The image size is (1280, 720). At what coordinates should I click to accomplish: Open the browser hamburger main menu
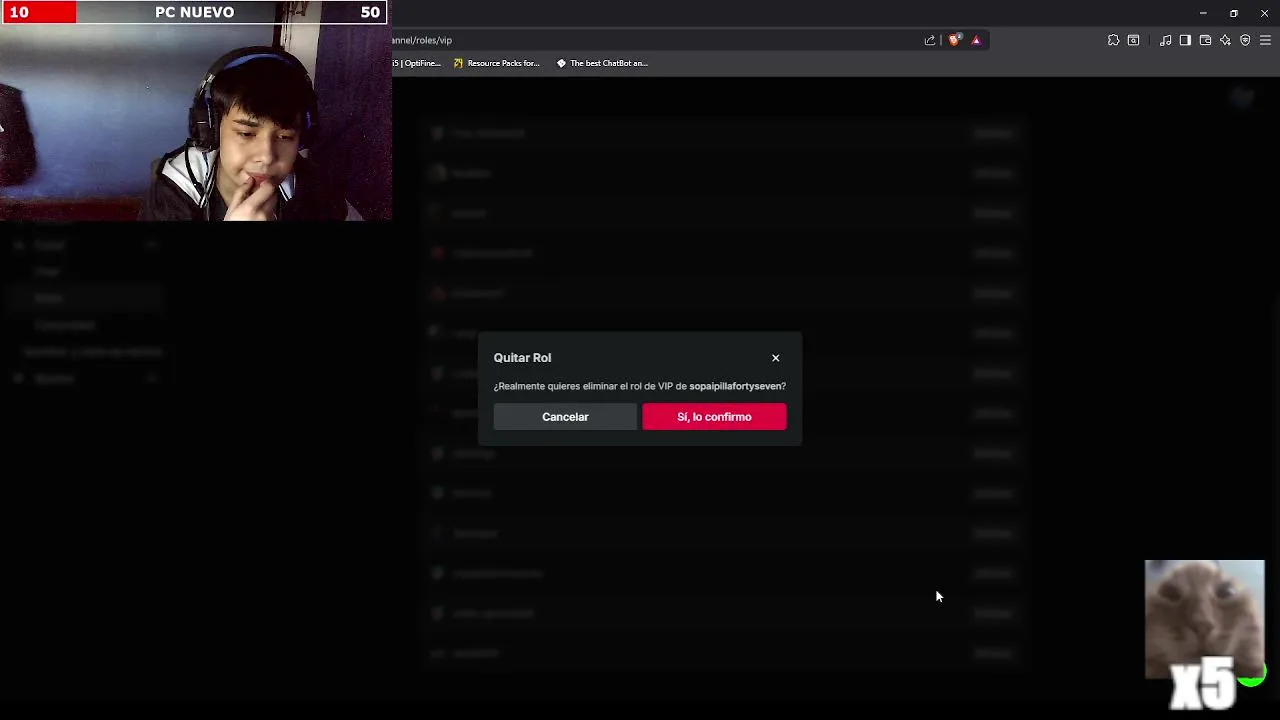click(x=1265, y=40)
